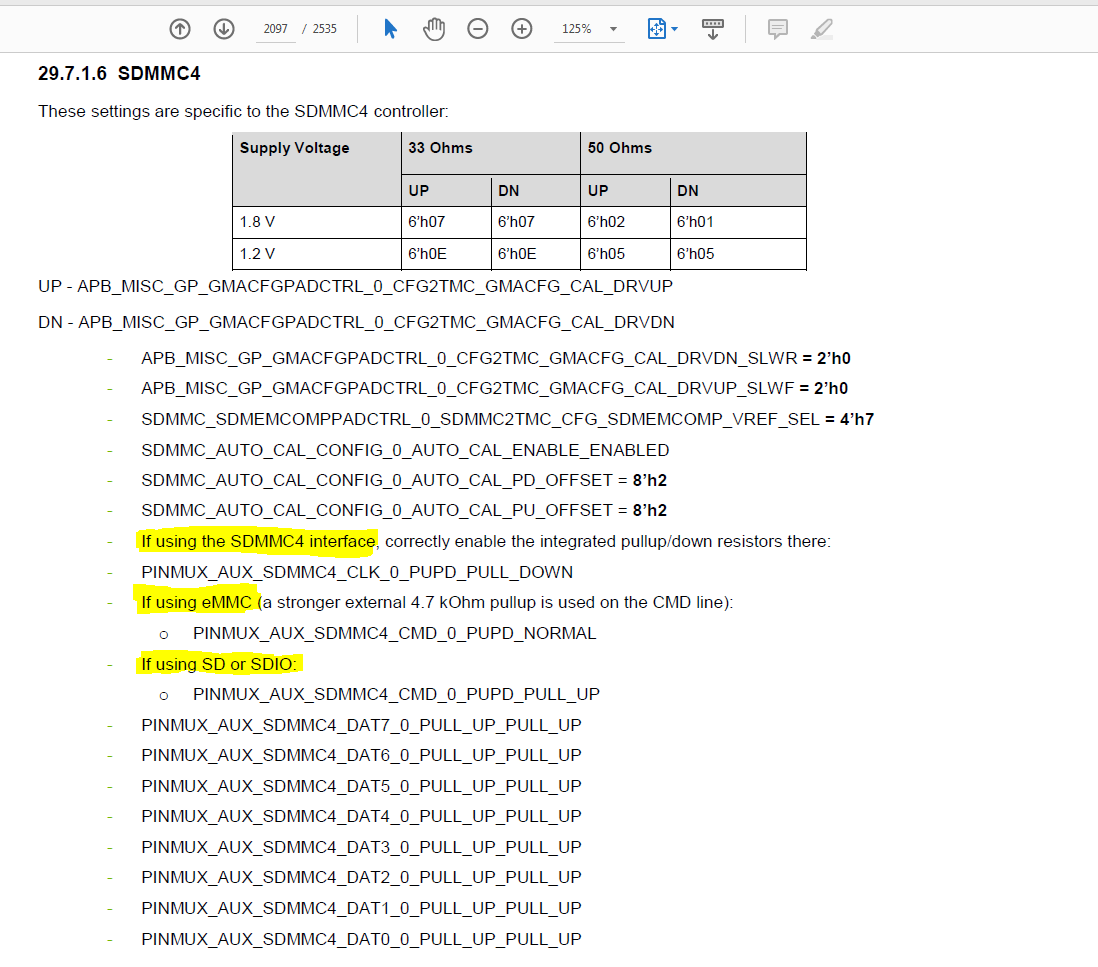Click highlighted text 'If using SD or SDIO:'
This screenshot has height=967, width=1098.
pyautogui.click(x=218, y=664)
